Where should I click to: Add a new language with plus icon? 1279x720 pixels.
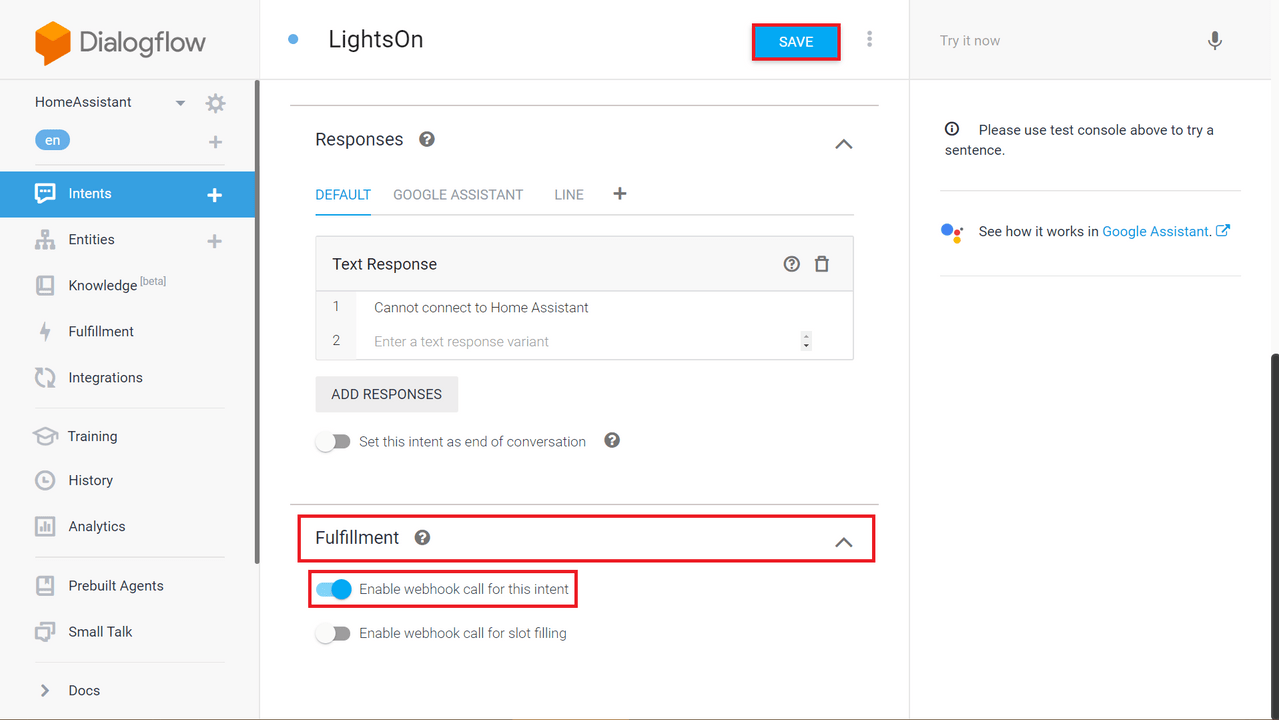pos(215,142)
